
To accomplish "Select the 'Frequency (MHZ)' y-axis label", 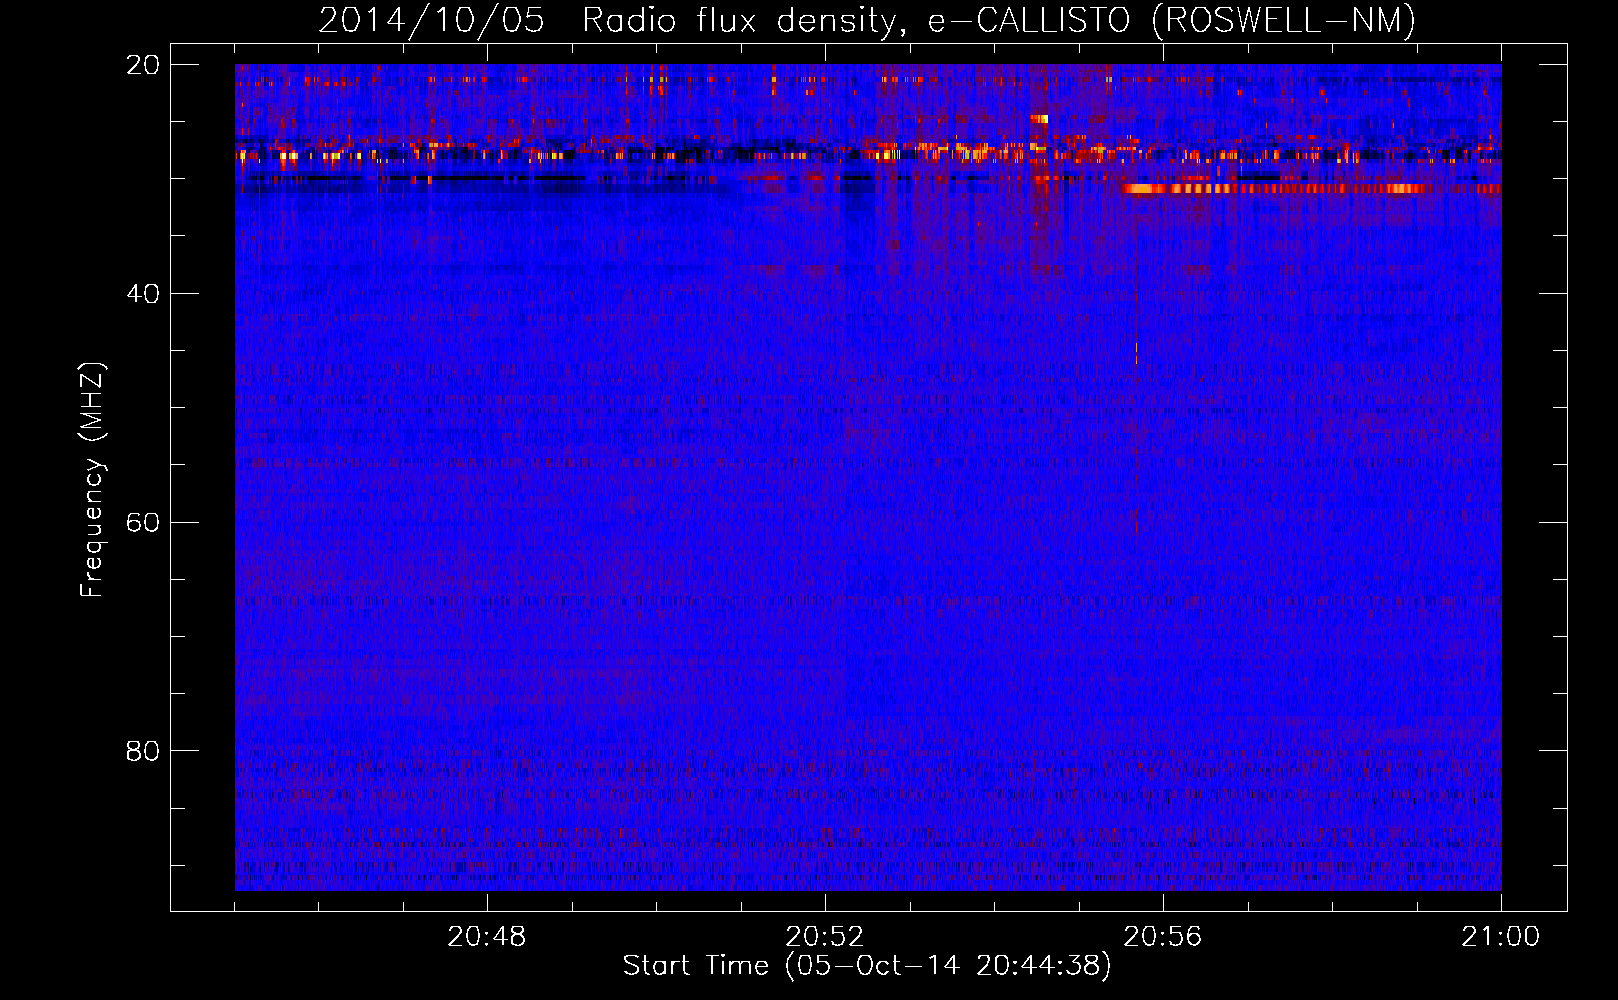I will [92, 480].
